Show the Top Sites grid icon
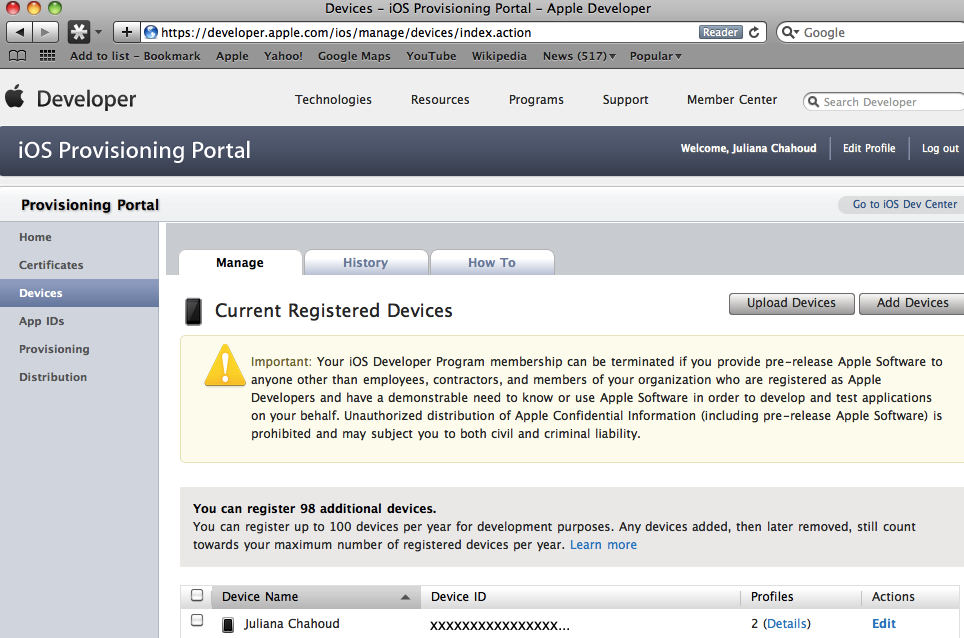This screenshot has height=638, width=964. pyautogui.click(x=47, y=56)
